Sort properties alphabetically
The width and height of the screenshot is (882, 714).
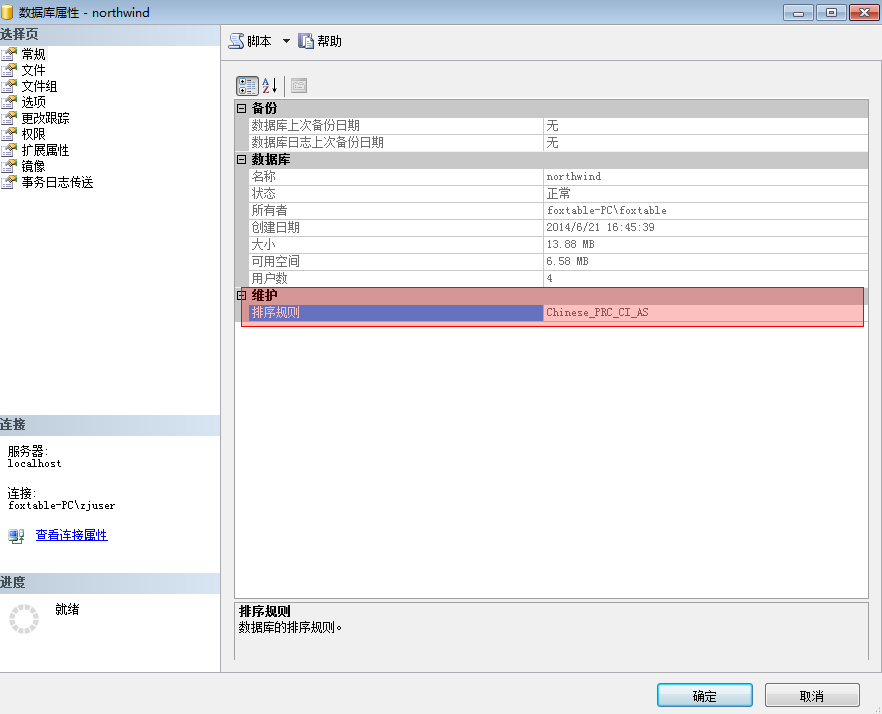point(270,85)
